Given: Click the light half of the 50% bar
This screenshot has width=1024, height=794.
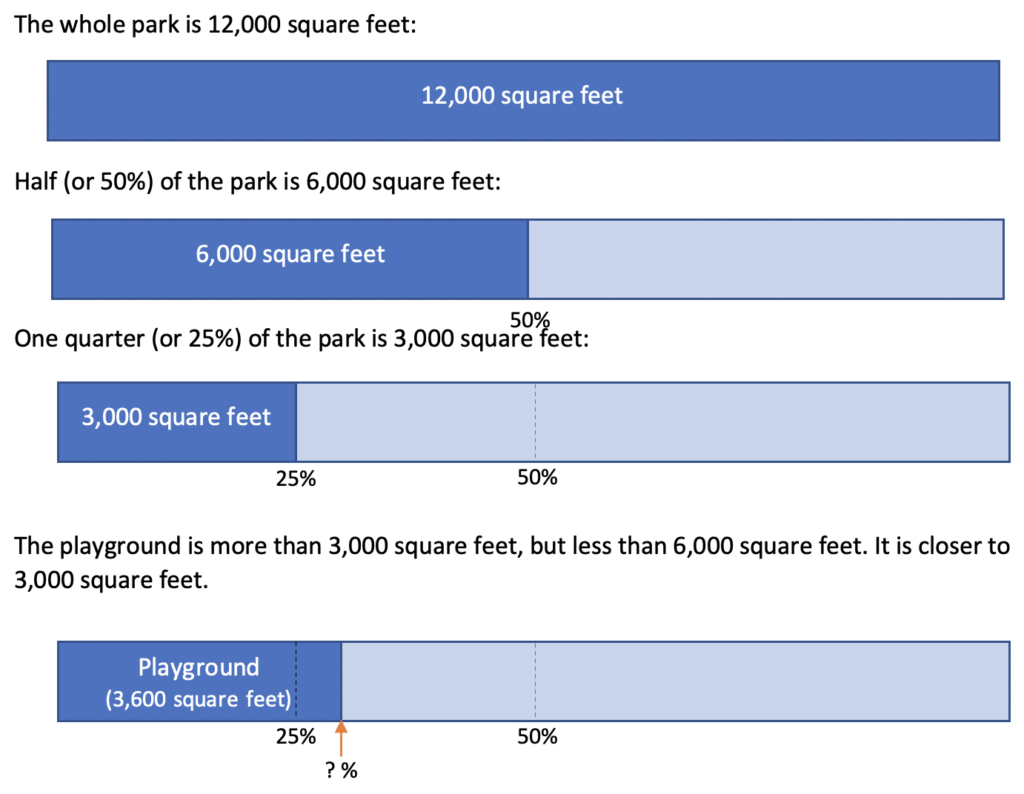Looking at the screenshot, I should click(x=766, y=259).
